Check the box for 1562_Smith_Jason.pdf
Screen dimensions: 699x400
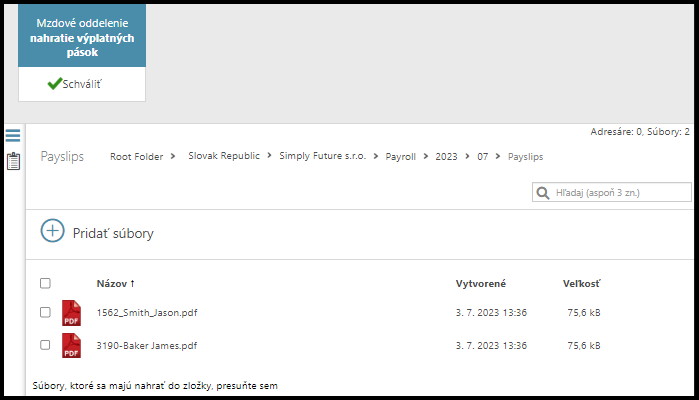pos(45,312)
